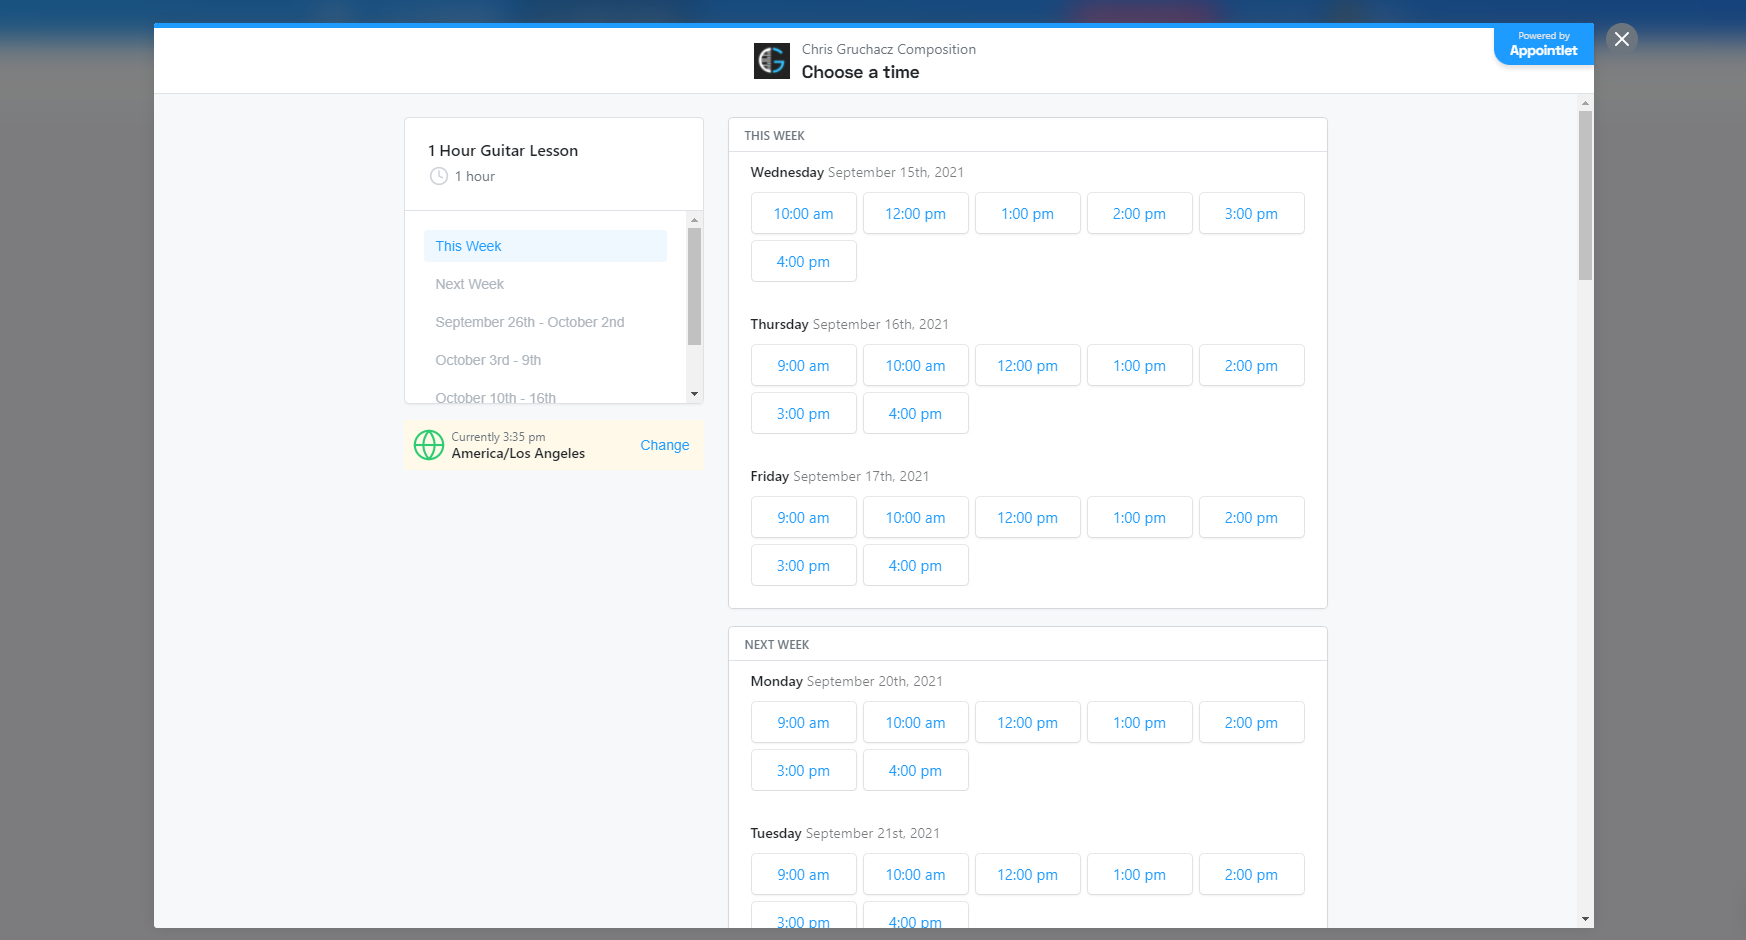Click the up arrow on the week list scrollbar

(694, 220)
